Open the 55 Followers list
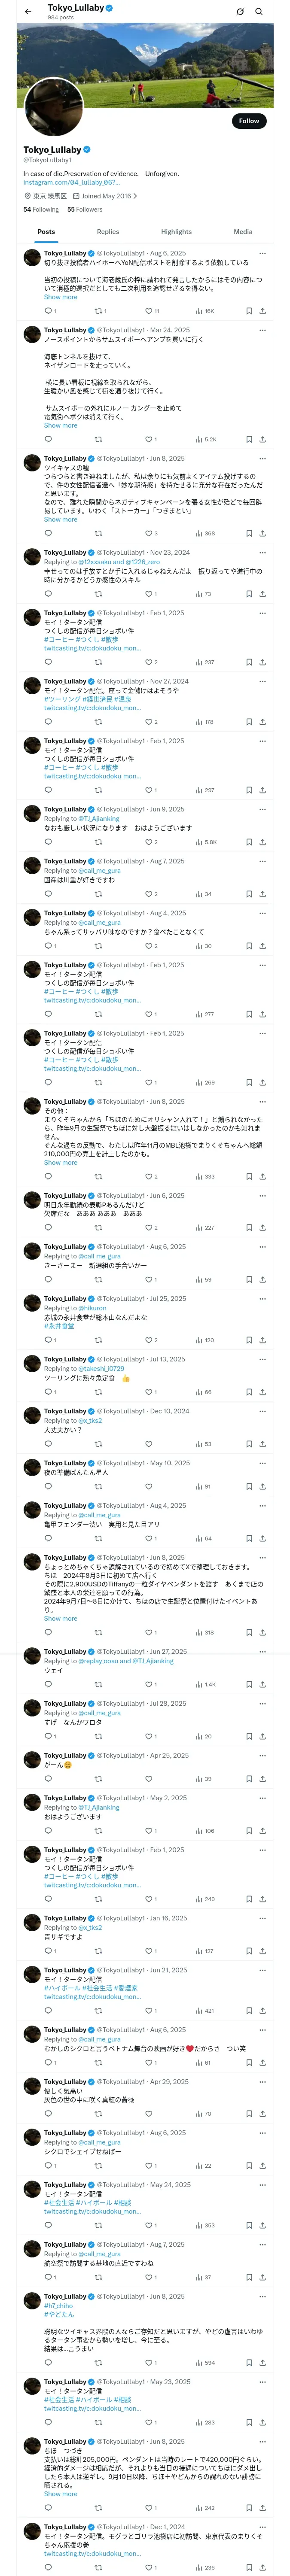 click(85, 210)
